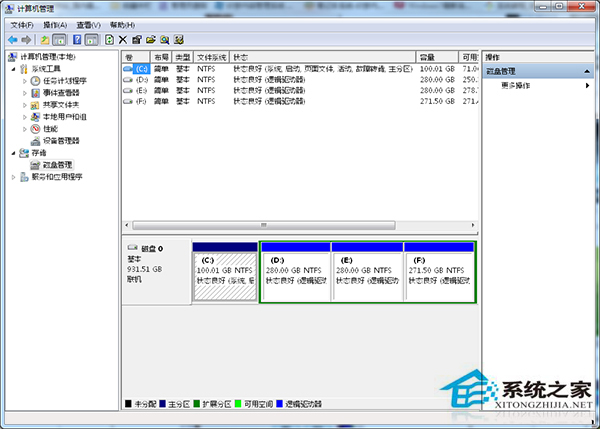Expand the 任务计划程序 node arrow

pyautogui.click(x=24, y=81)
